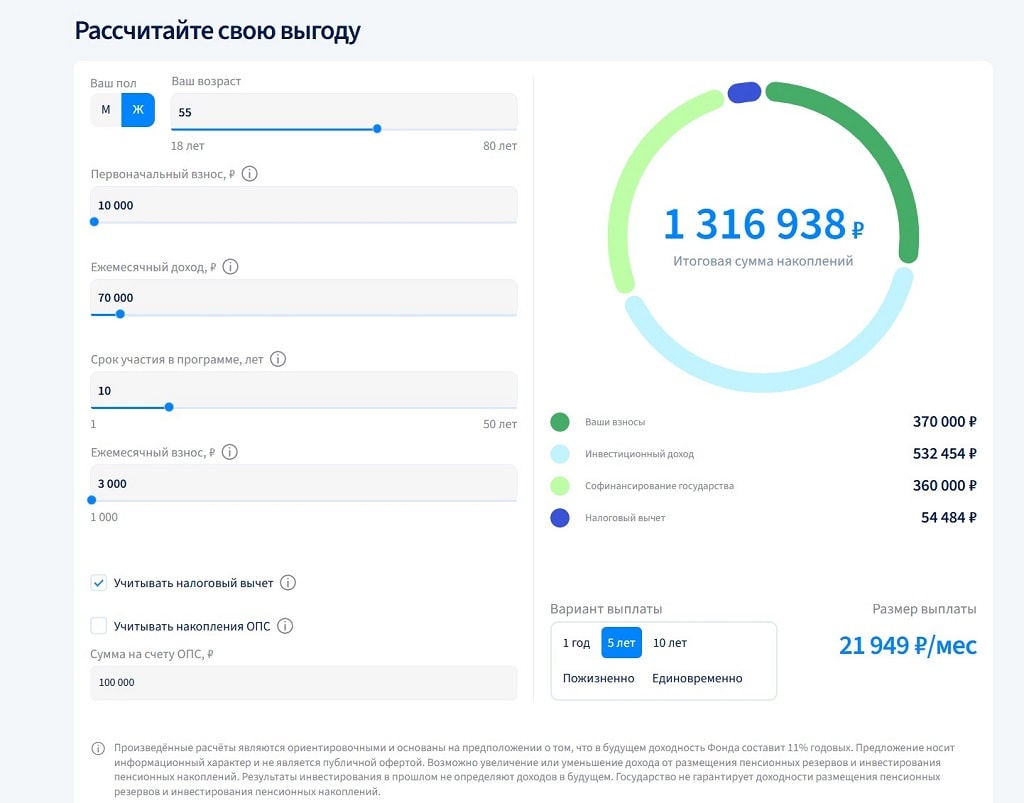This screenshot has width=1024, height=803.
Task: Click the value 54 484 ₽
Action: pyautogui.click(x=948, y=518)
